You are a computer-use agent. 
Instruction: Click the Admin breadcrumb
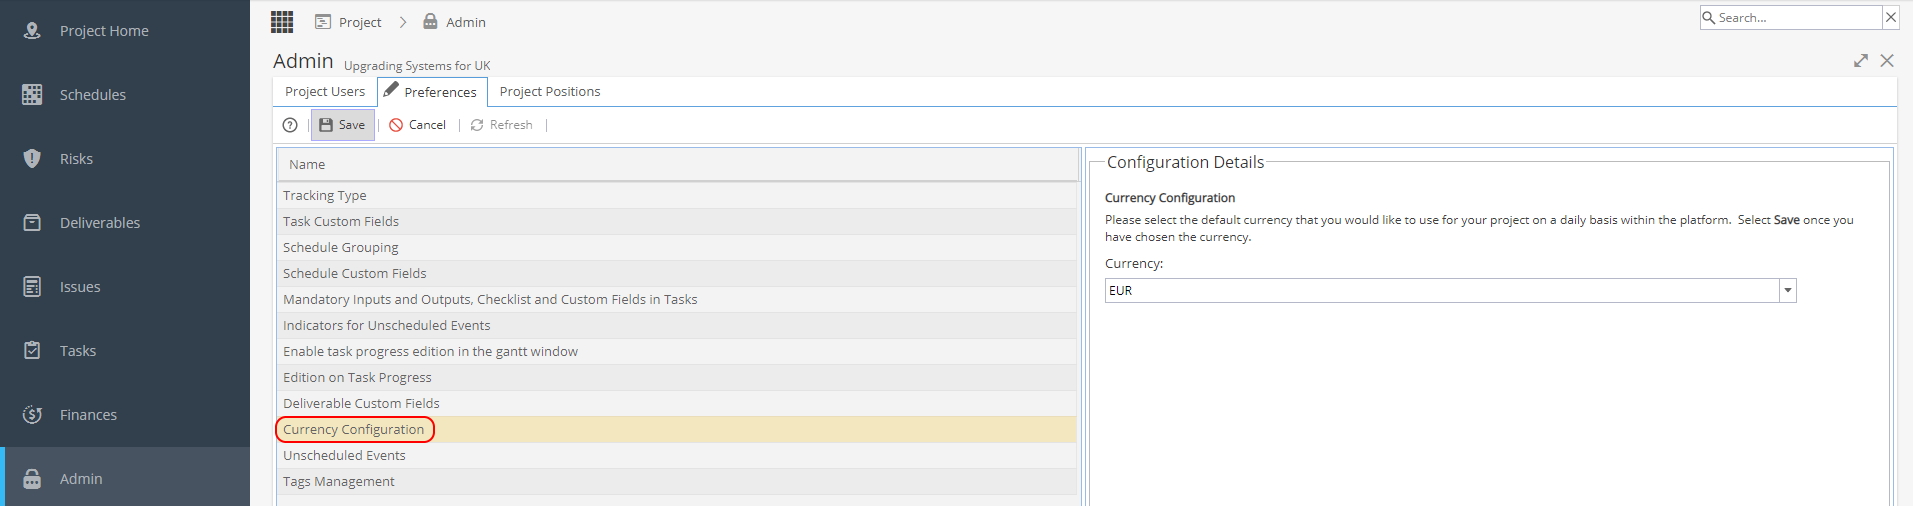tap(454, 22)
